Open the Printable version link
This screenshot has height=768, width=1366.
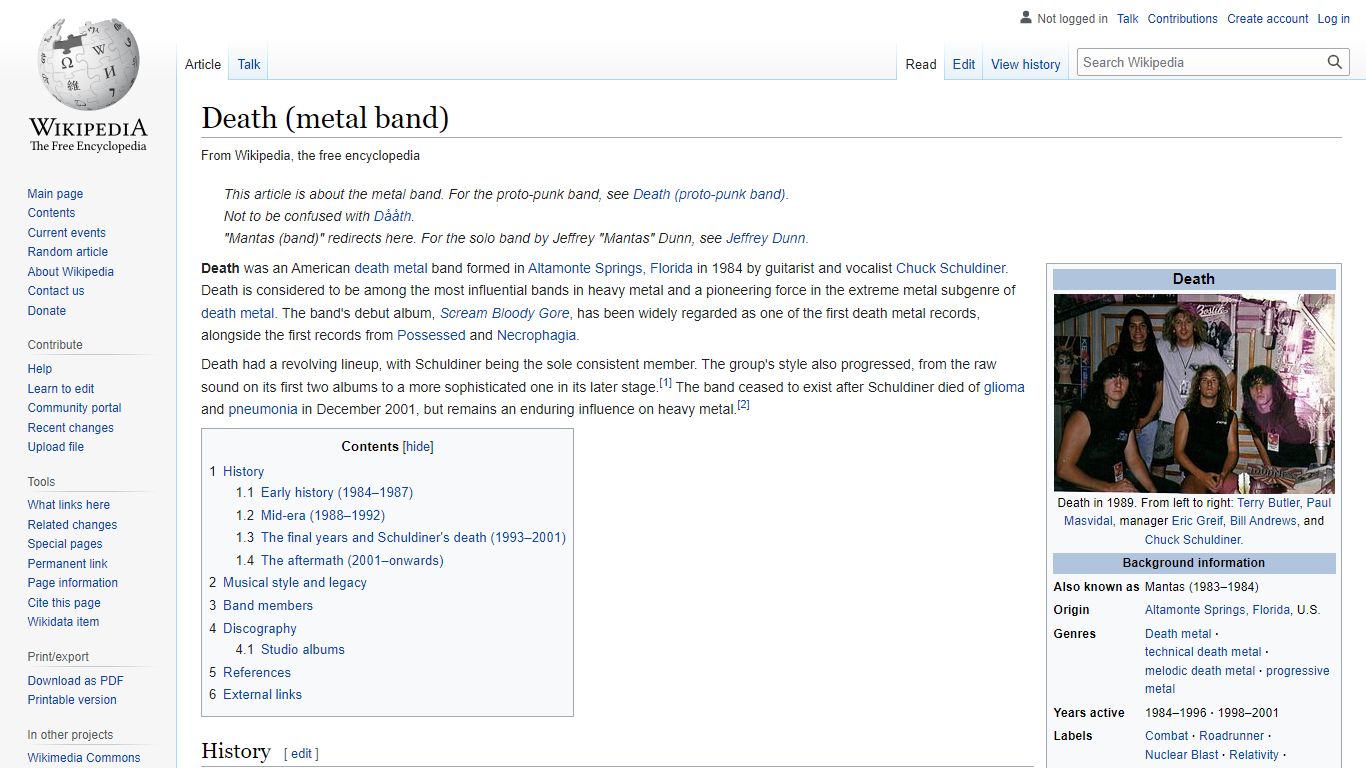click(x=72, y=700)
